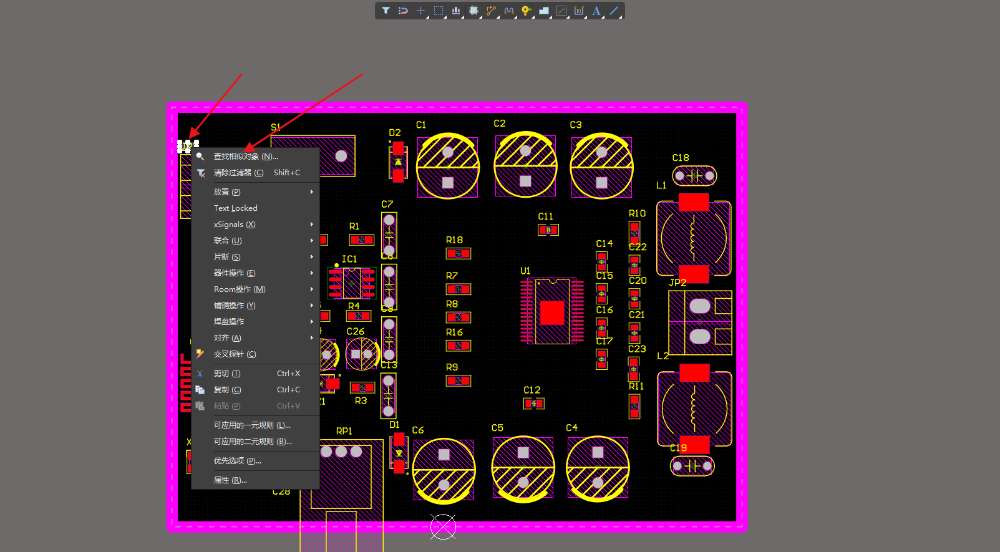Image resolution: width=1000 pixels, height=552 pixels.
Task: Choose the move objects cross icon
Action: pyautogui.click(x=420, y=11)
